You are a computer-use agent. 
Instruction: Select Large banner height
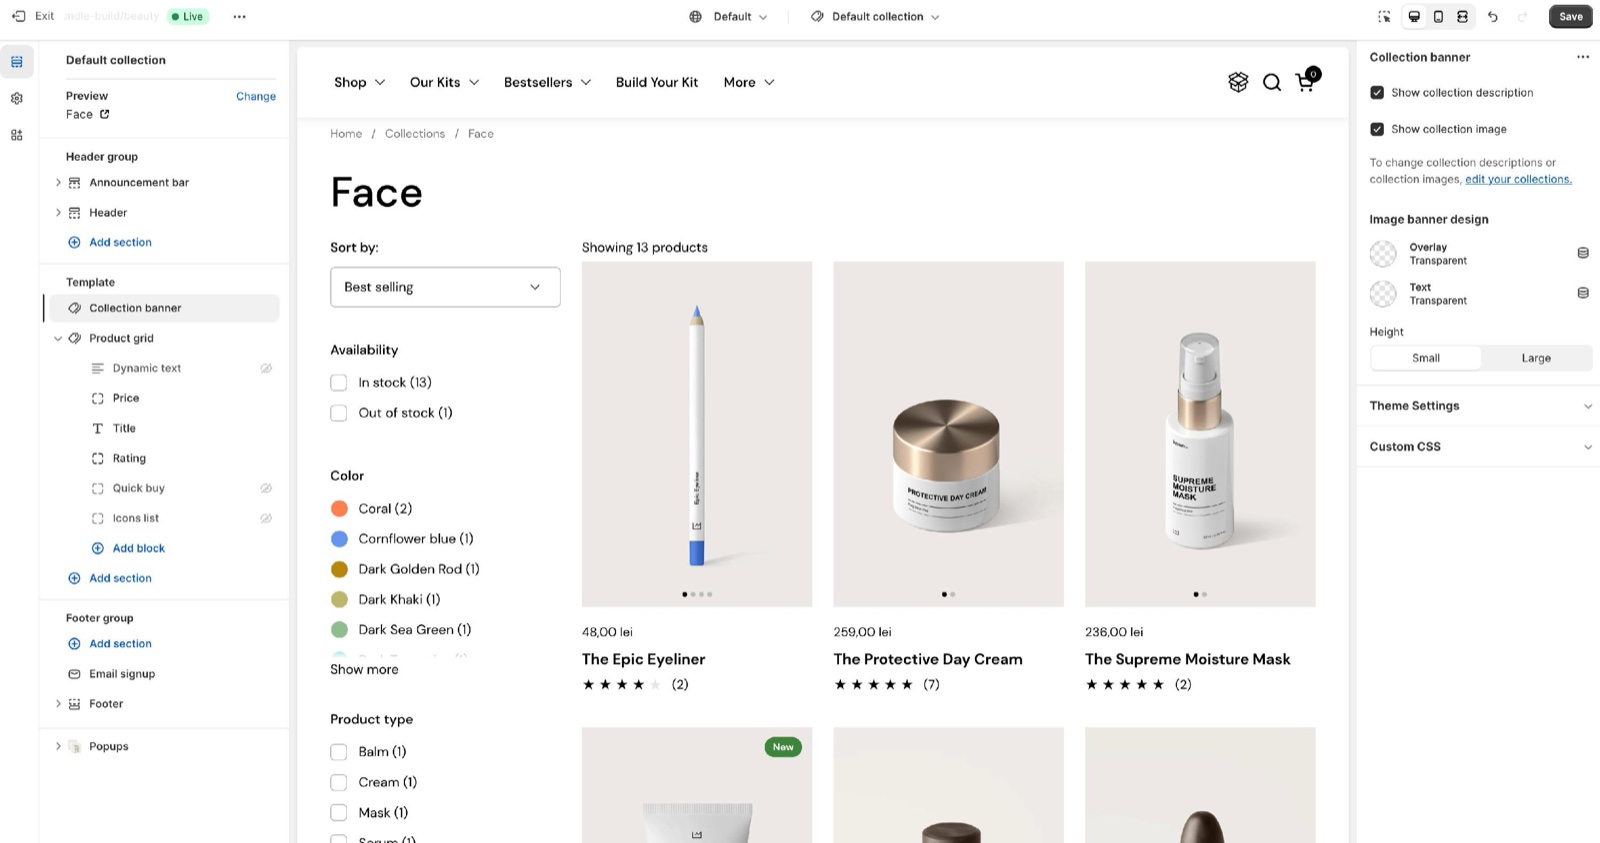coord(1536,358)
